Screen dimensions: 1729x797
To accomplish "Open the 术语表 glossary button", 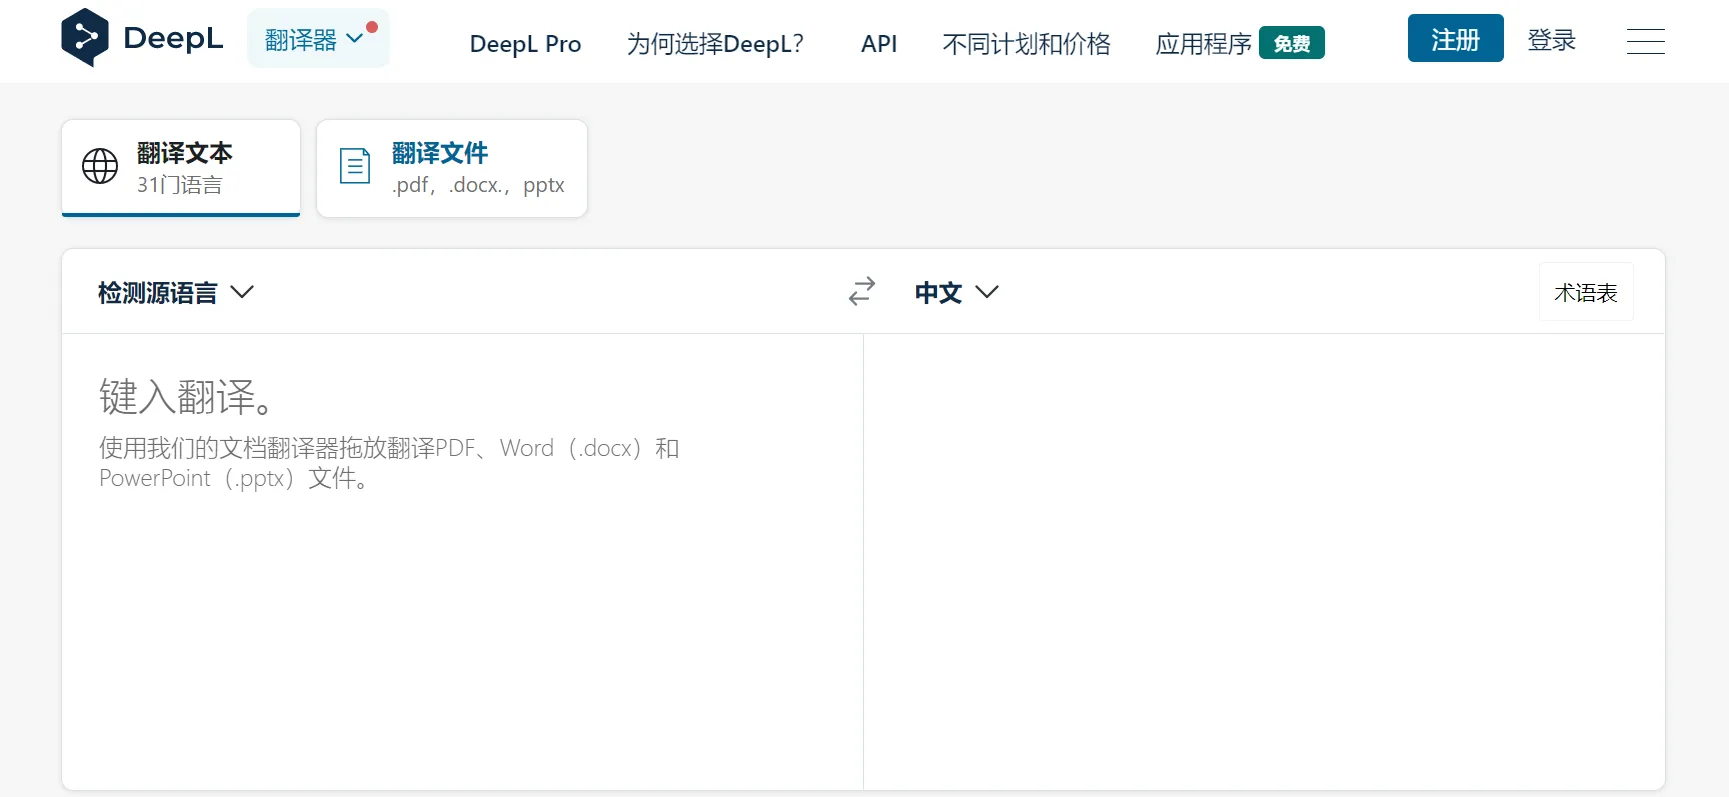I will pos(1585,292).
